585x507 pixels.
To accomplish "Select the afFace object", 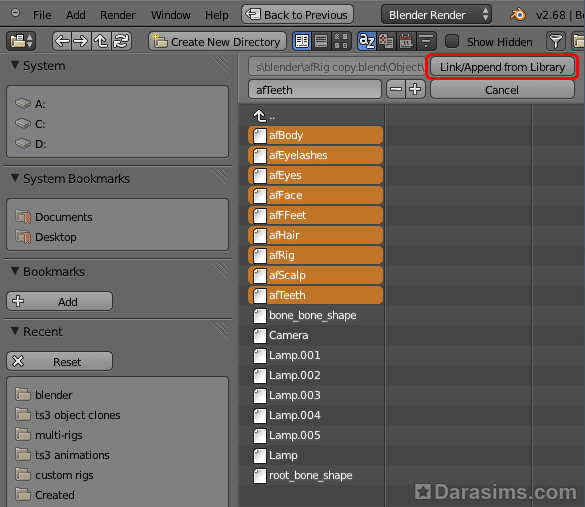I will point(316,195).
